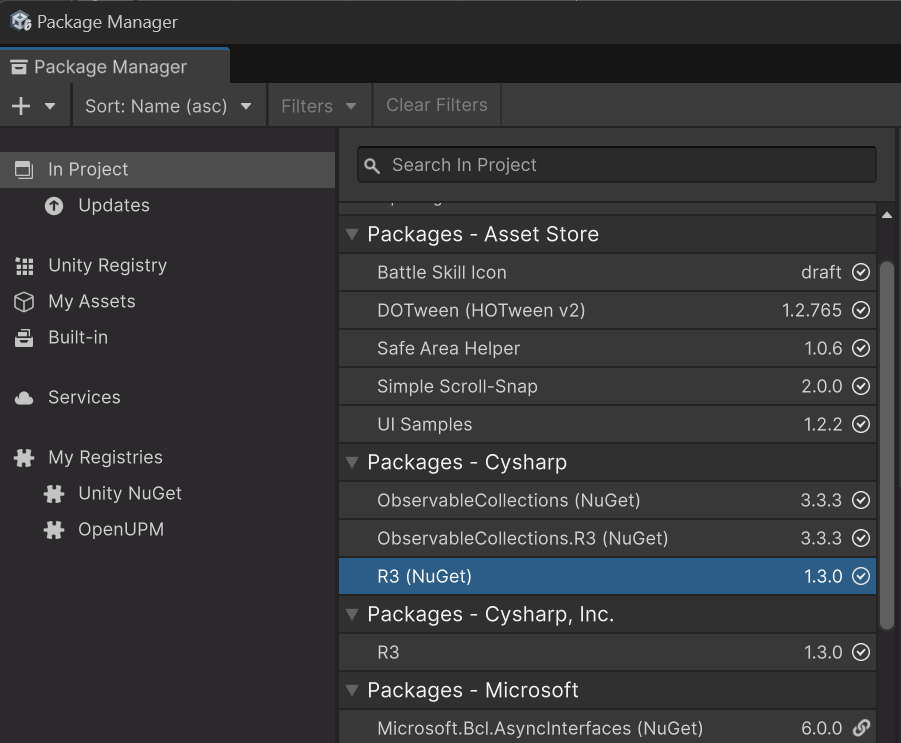901x743 pixels.
Task: Click the plus add package icon
Action: [x=21, y=106]
